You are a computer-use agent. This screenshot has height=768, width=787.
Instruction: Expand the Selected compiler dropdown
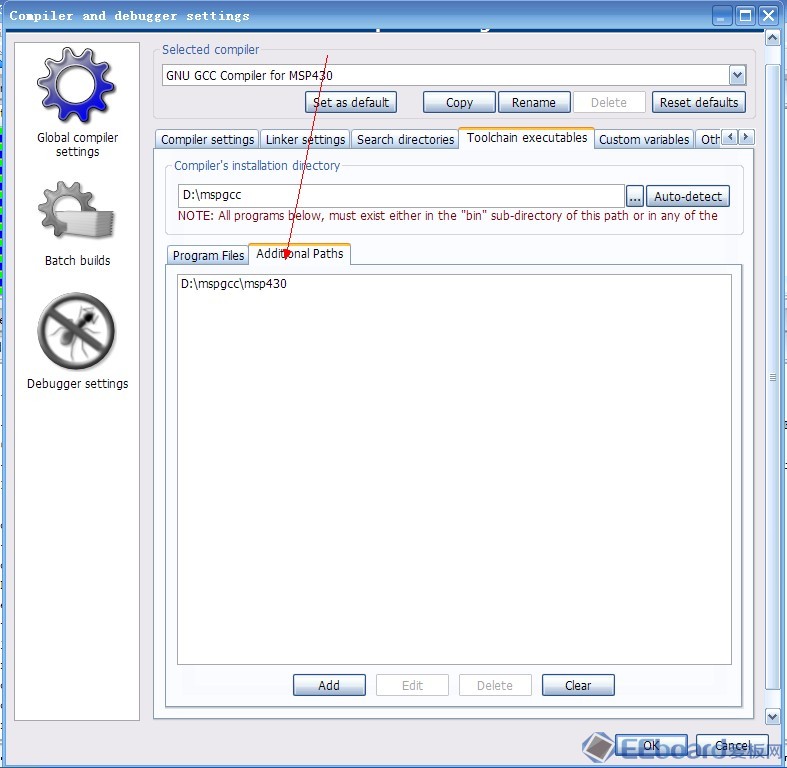click(x=737, y=75)
